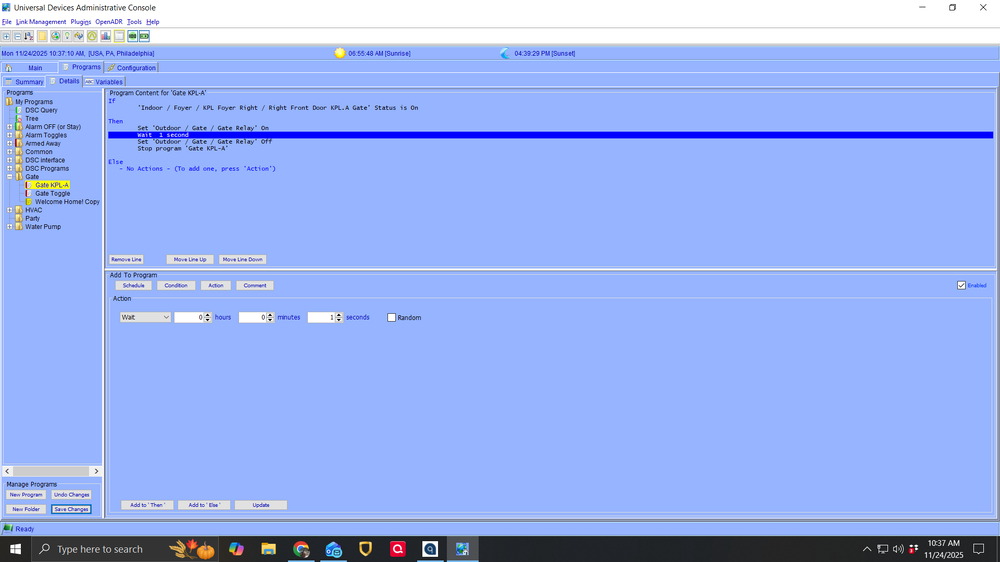Click the collapse-all minus toolbar icon
The height and width of the screenshot is (562, 1000).
tap(17, 36)
